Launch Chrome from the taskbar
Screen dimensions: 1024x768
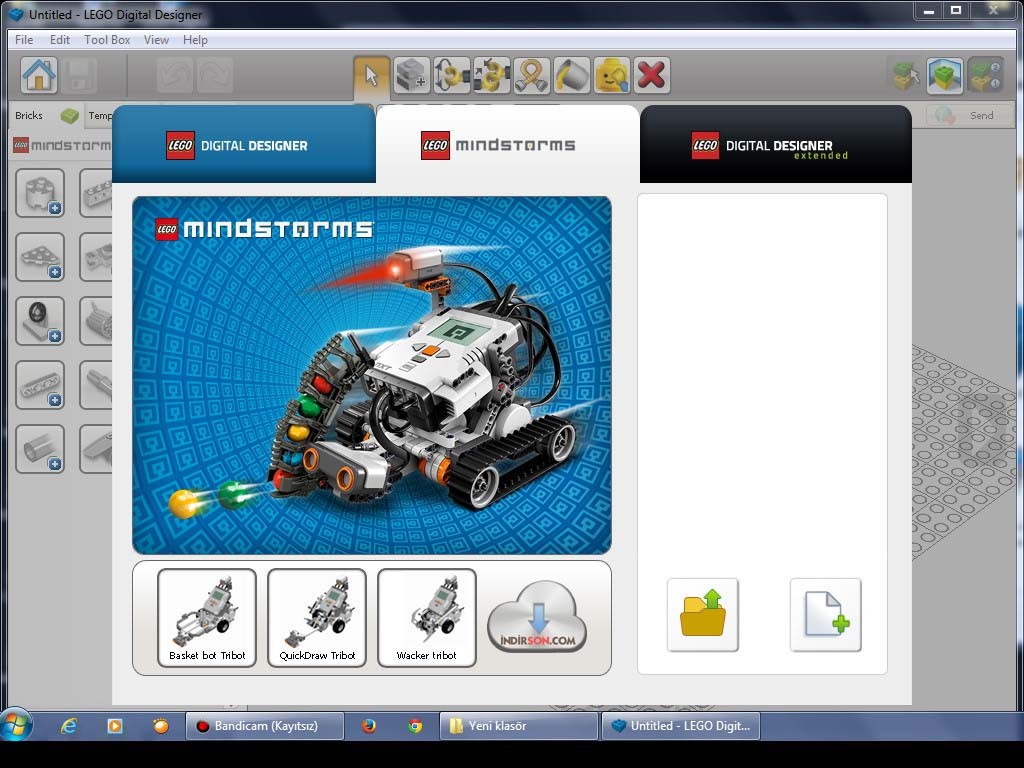click(x=415, y=726)
